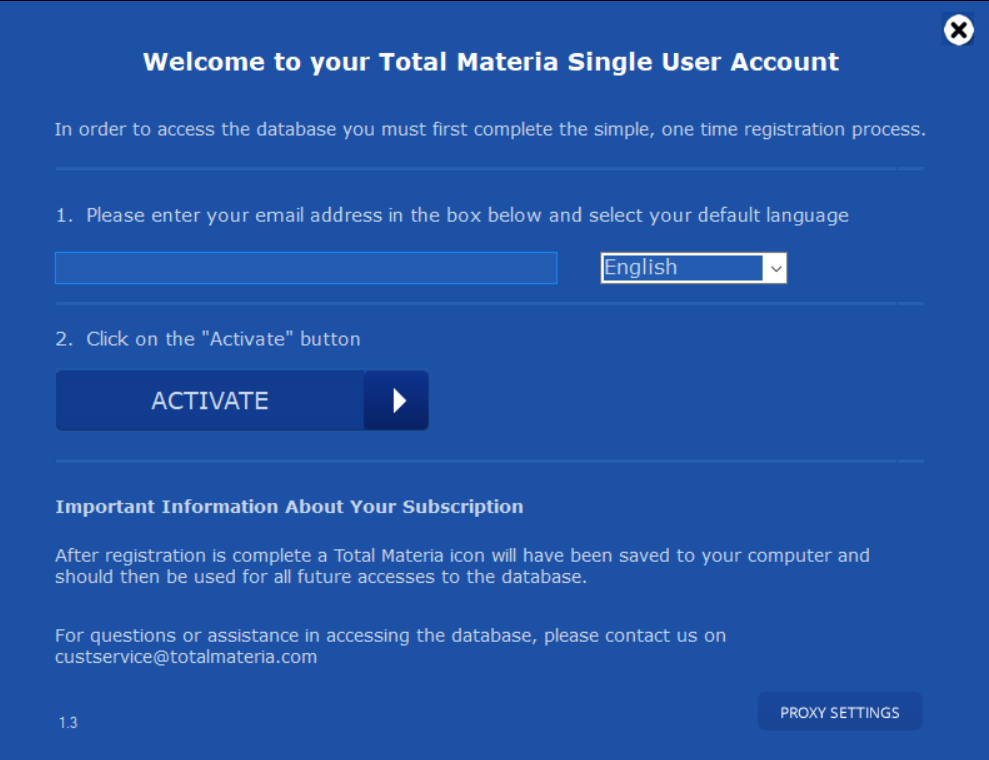
Task: Expand language list via chevron arrow
Action: click(776, 269)
